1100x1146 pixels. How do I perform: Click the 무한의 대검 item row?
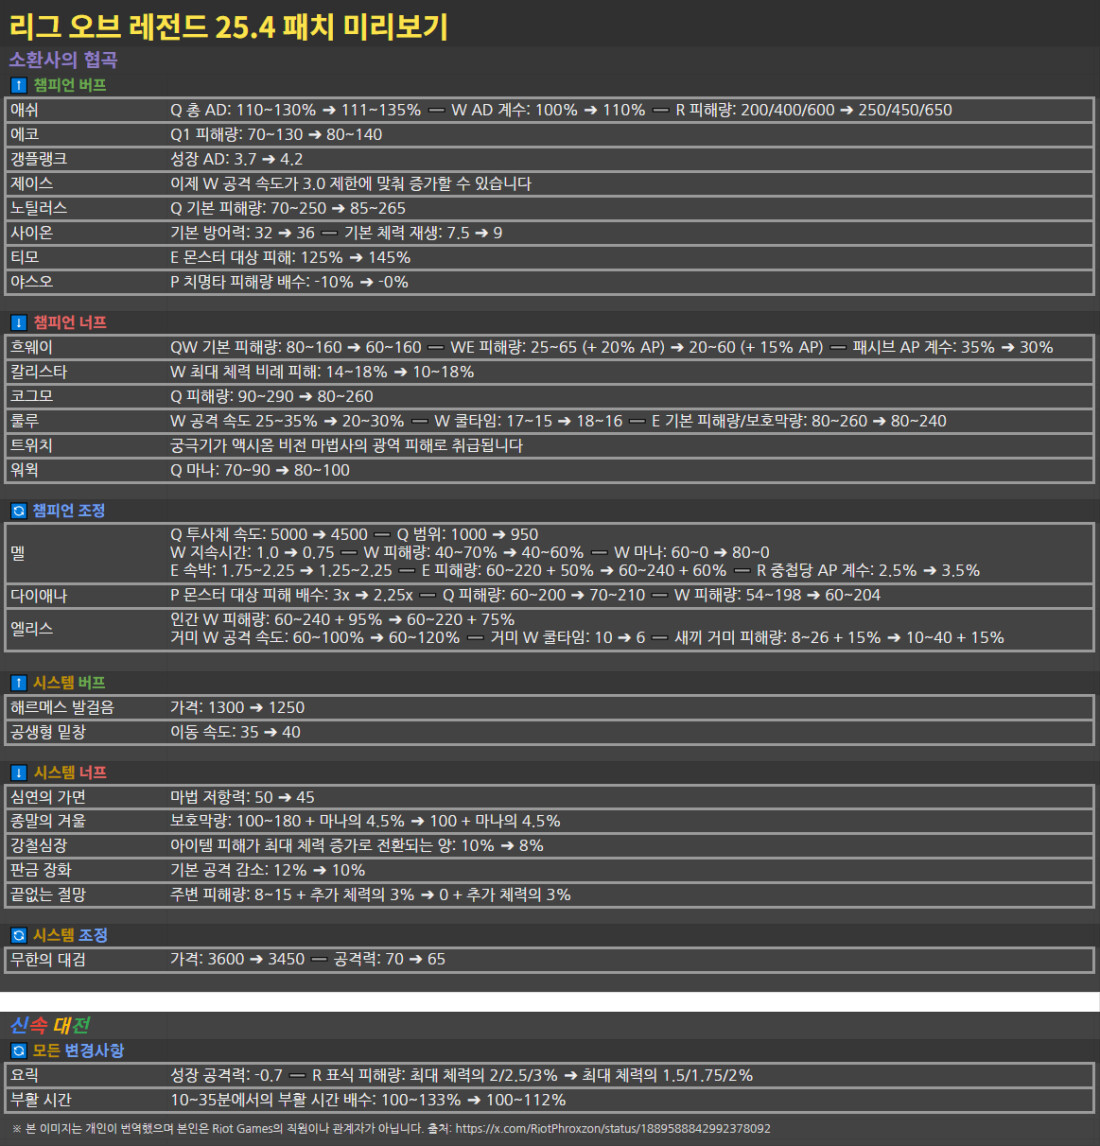click(x=549, y=960)
